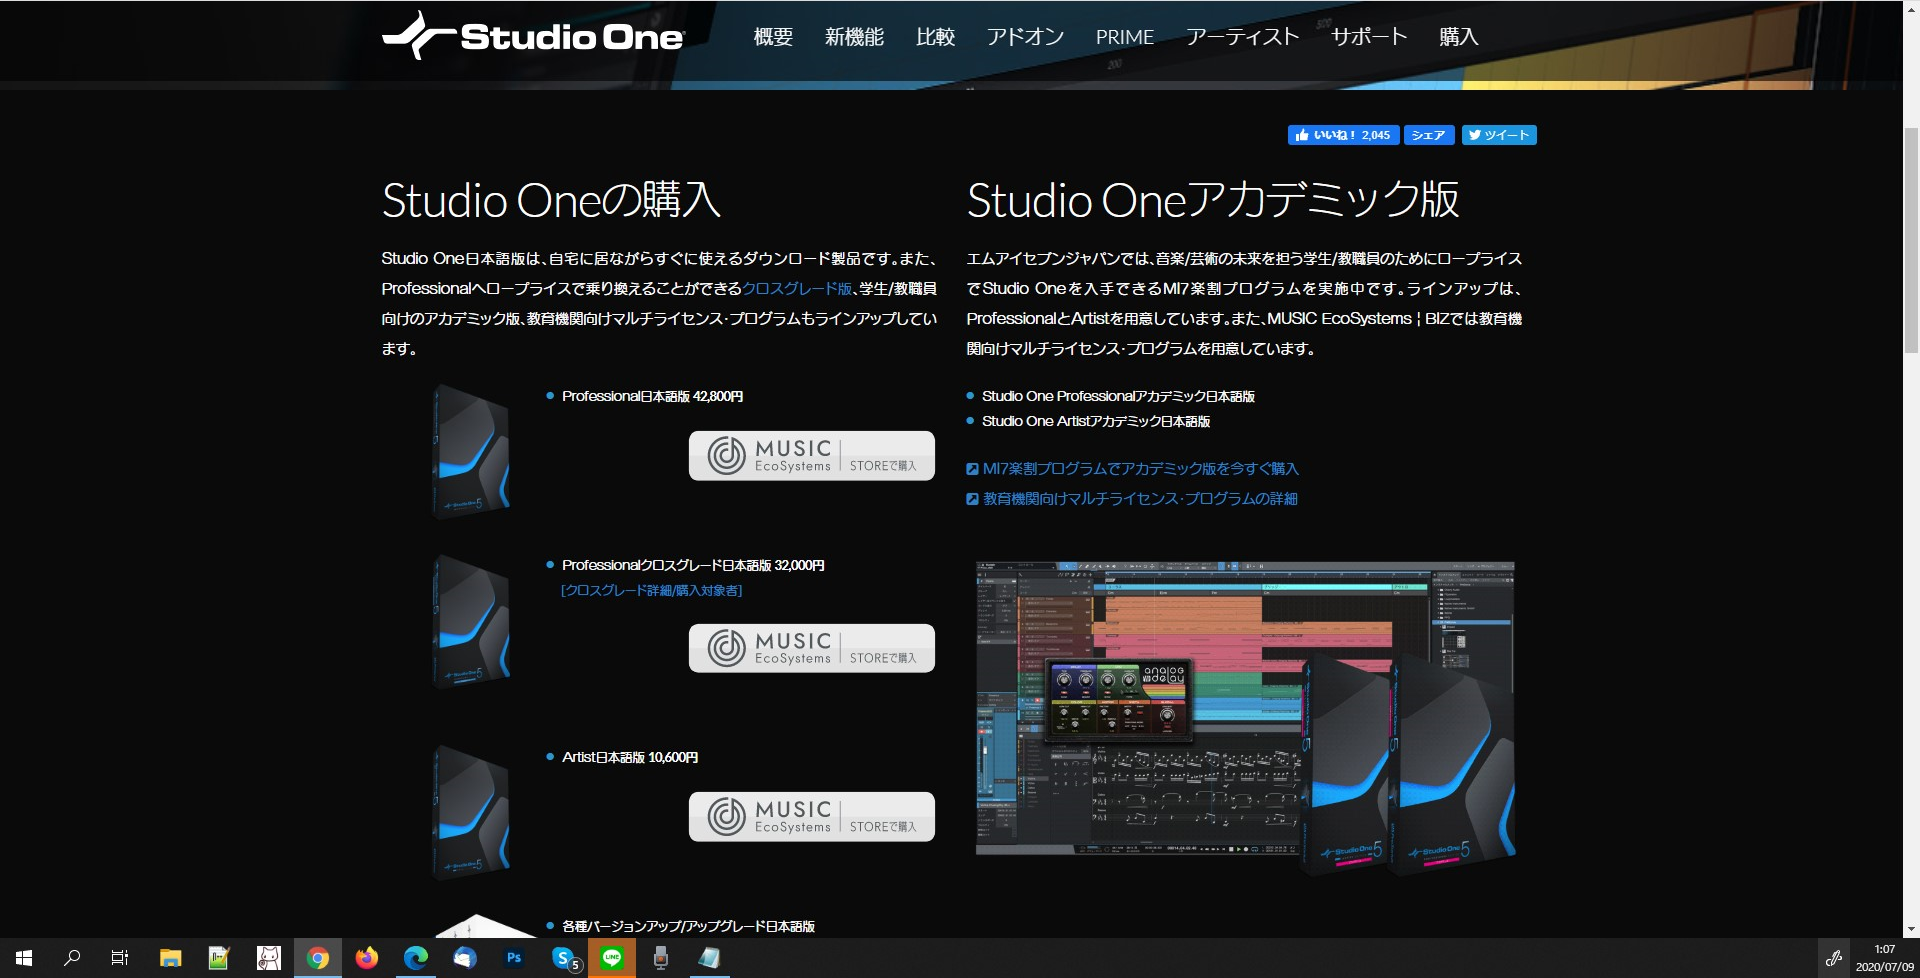Screen dimensions: 1920x978
Task: Open Photoshop from the taskbar
Action: (514, 958)
